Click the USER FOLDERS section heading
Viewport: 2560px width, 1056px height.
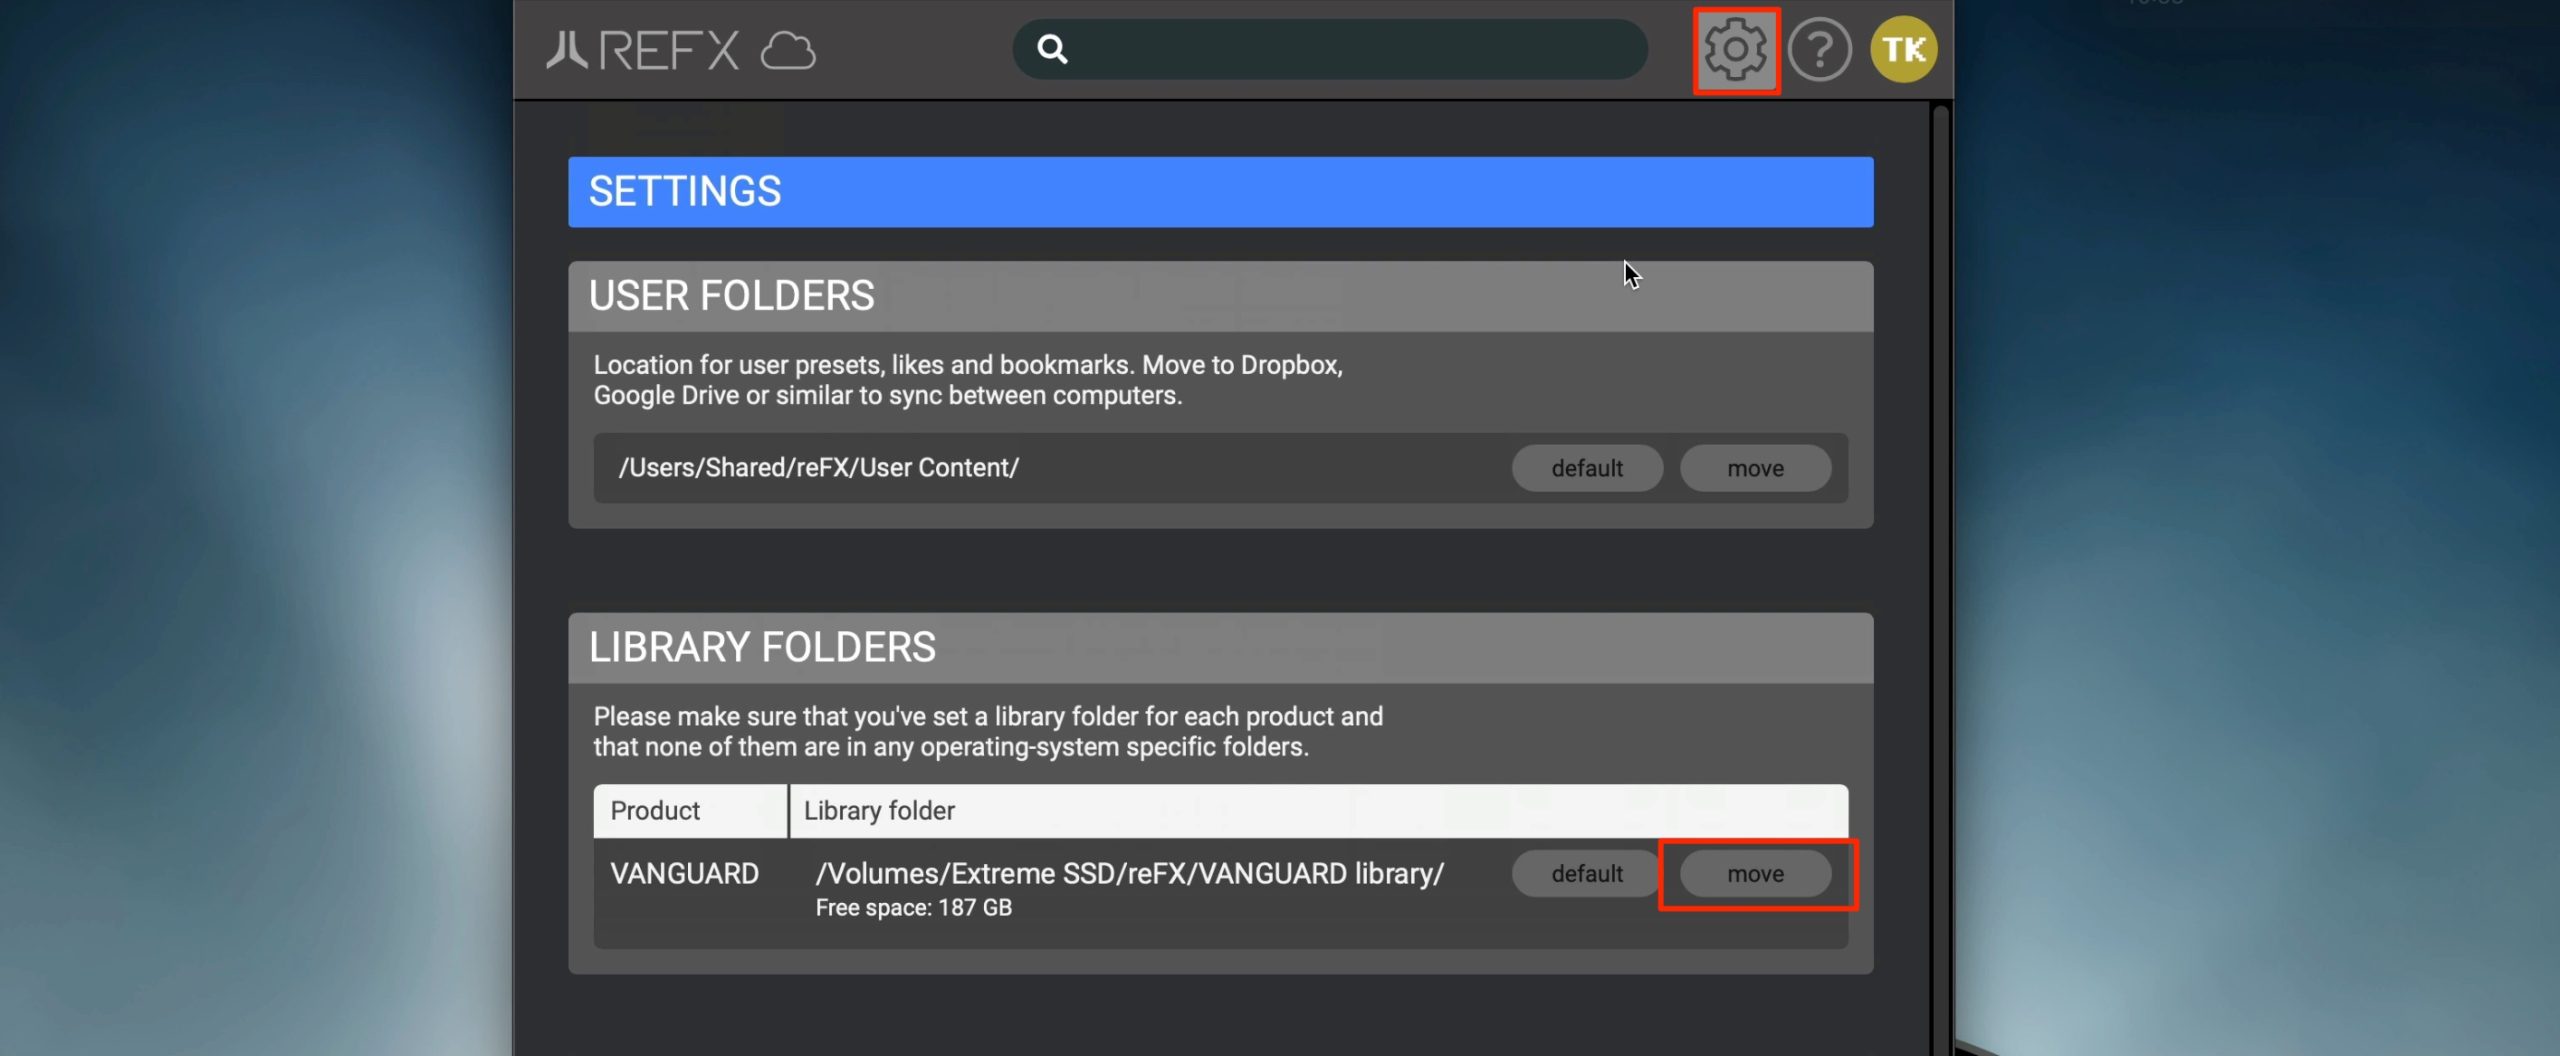[x=732, y=296]
